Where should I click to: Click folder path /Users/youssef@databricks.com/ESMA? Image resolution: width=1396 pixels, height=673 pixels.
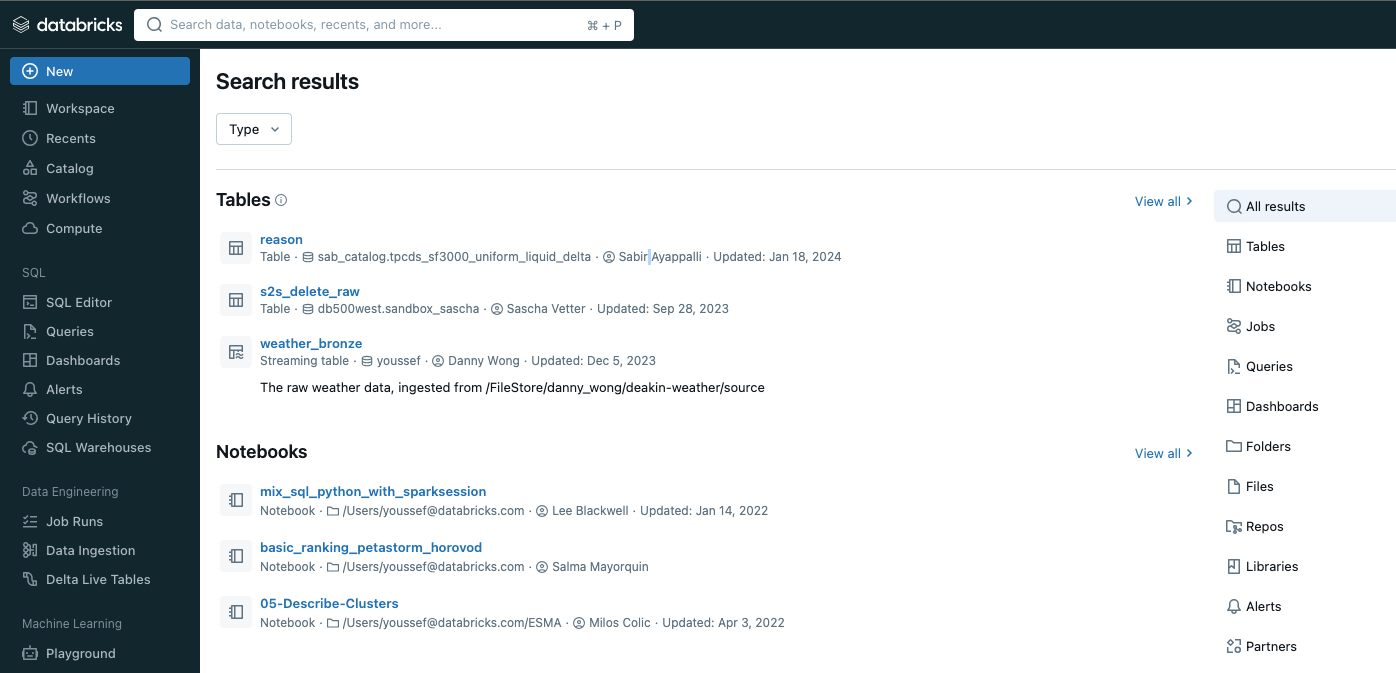451,623
